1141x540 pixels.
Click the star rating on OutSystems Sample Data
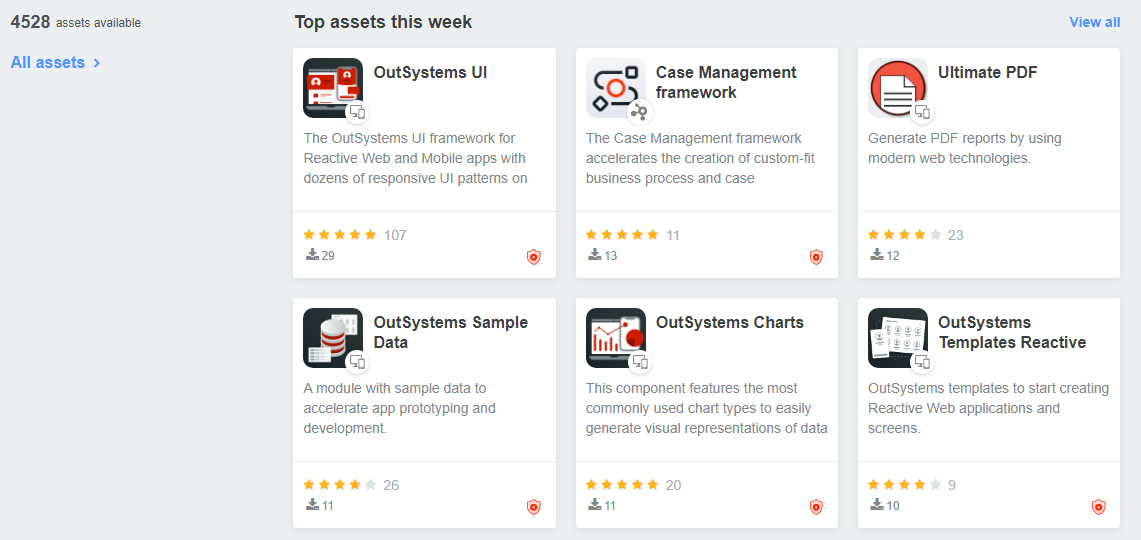[x=340, y=485]
